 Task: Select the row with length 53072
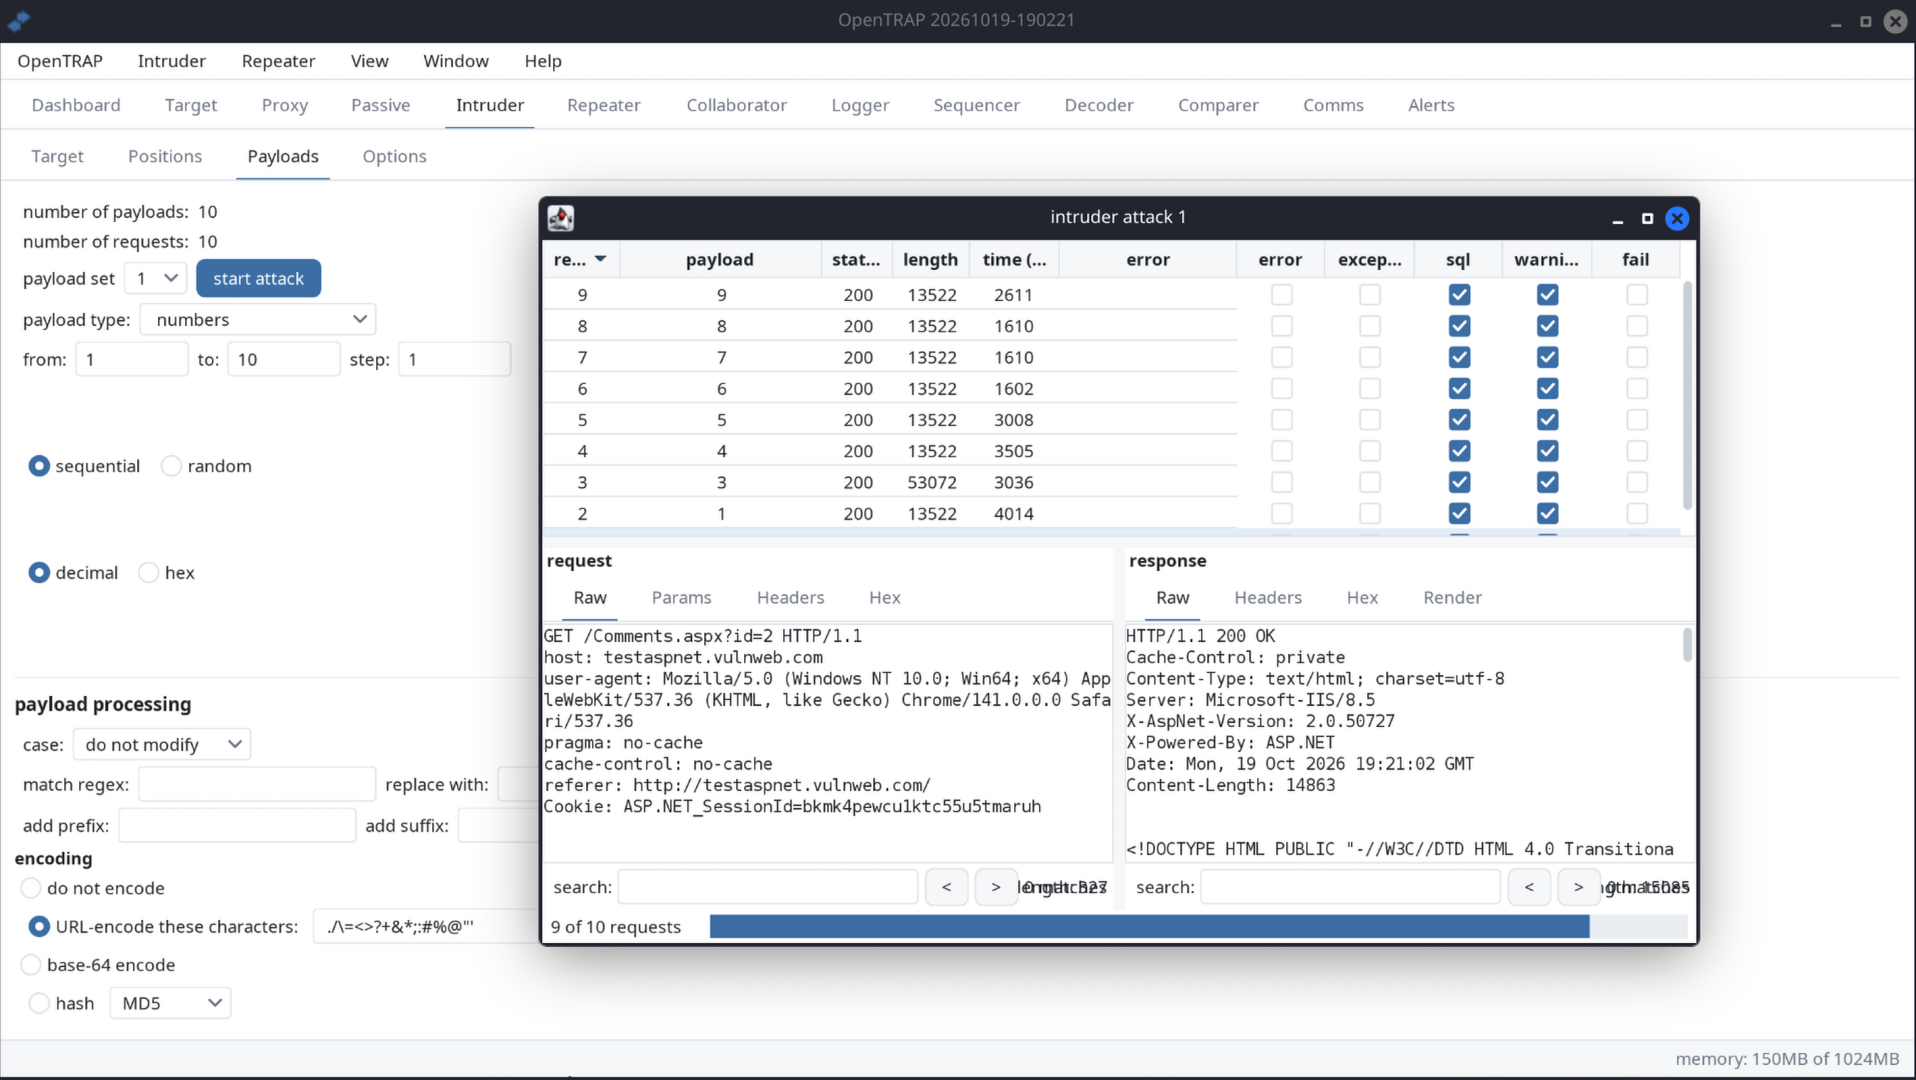pos(1112,482)
